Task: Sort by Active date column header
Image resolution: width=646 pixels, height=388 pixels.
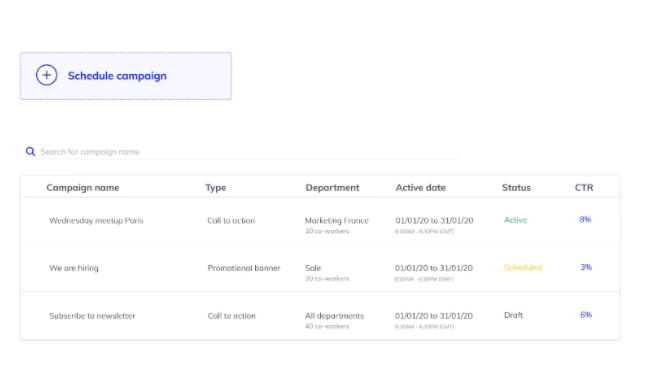Action: click(421, 188)
